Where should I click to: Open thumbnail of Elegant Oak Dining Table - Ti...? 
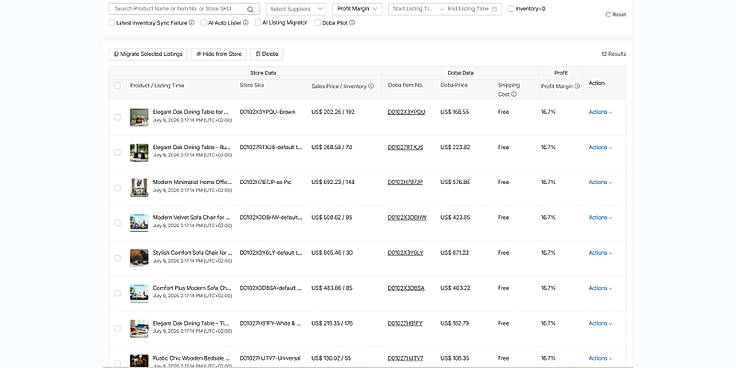coord(139,329)
